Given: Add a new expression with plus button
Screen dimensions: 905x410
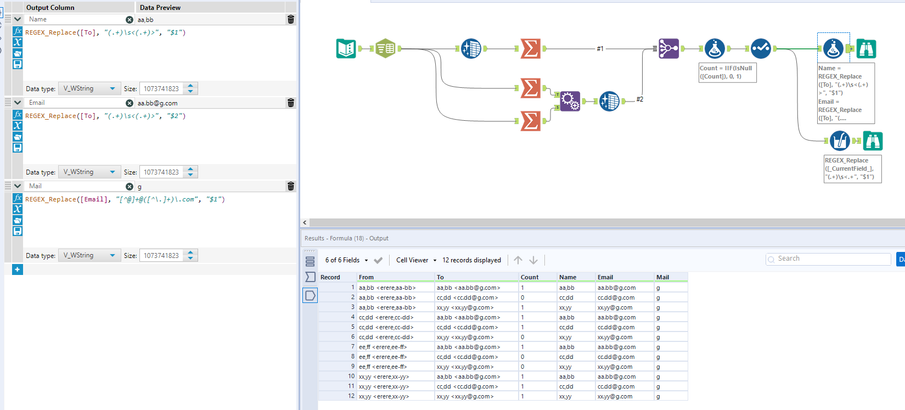Looking at the screenshot, I should click(17, 269).
